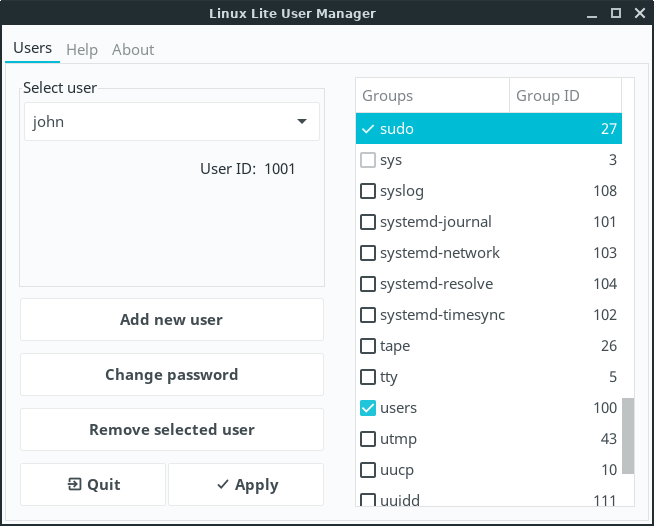Switch to the Help tab

(x=82, y=49)
